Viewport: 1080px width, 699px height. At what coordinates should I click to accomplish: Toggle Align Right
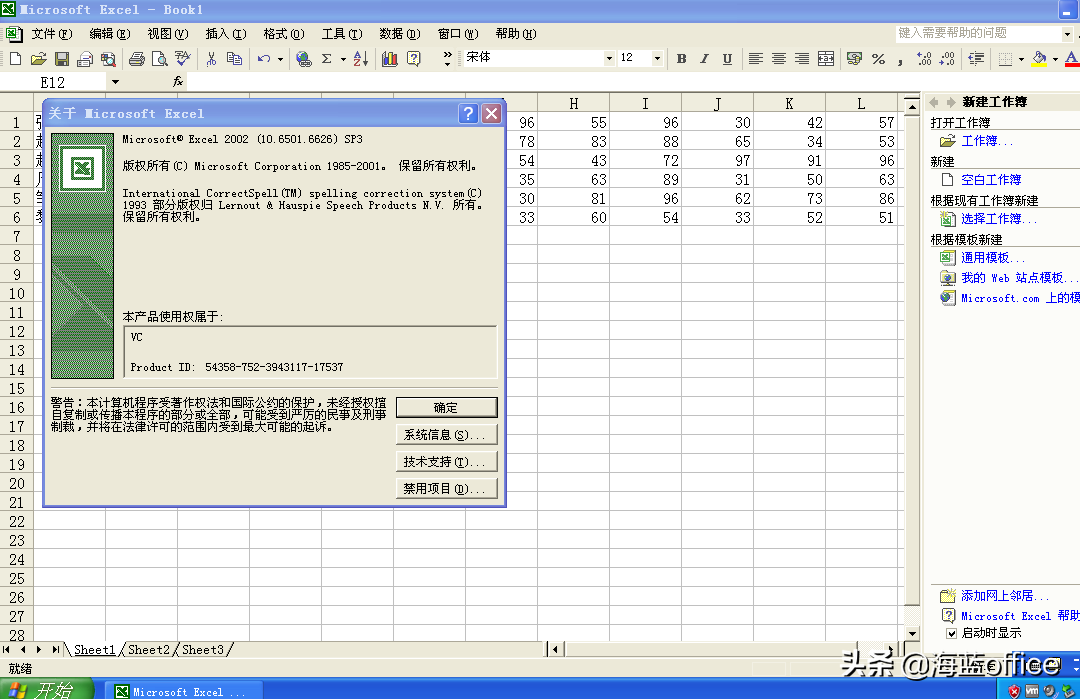click(x=802, y=59)
